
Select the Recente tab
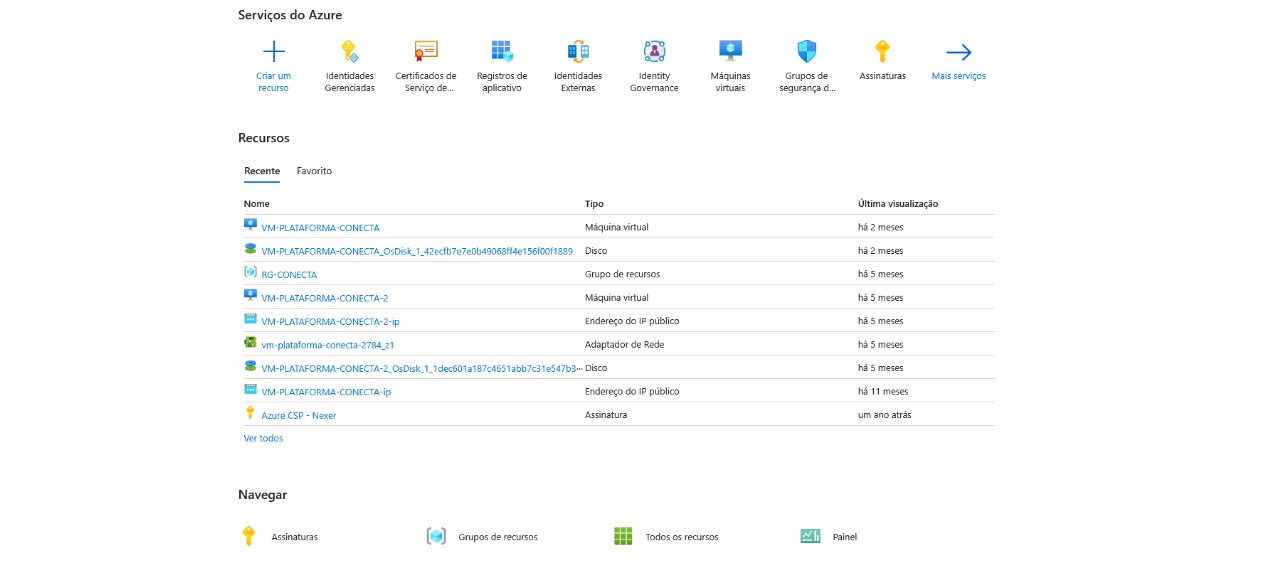point(262,171)
